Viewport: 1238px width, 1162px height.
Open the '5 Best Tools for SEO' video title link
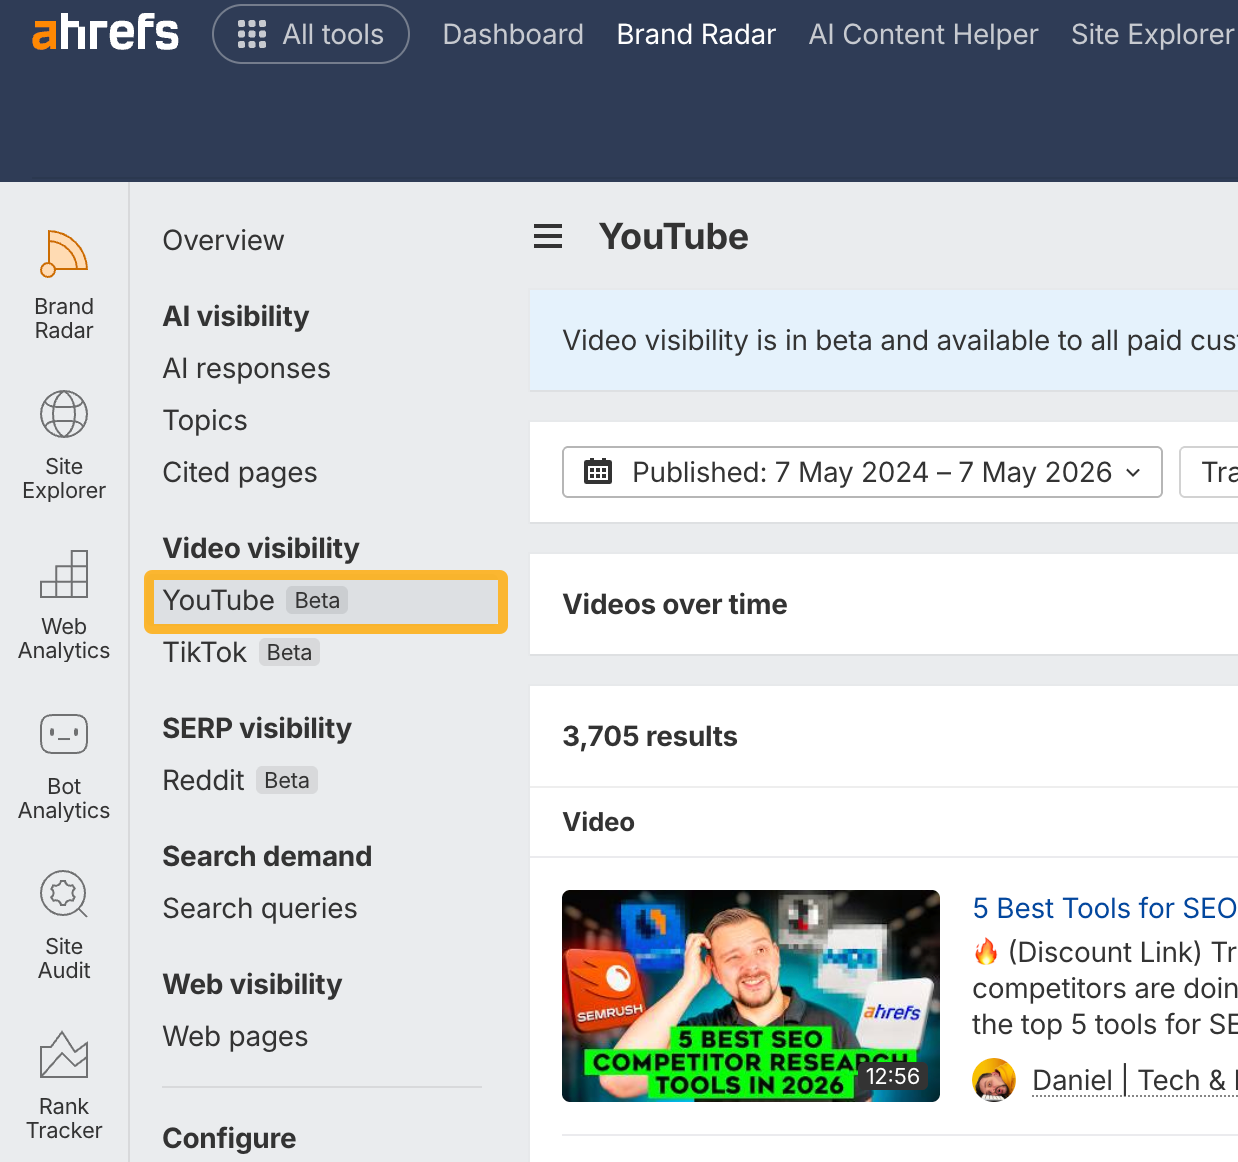point(1104,908)
